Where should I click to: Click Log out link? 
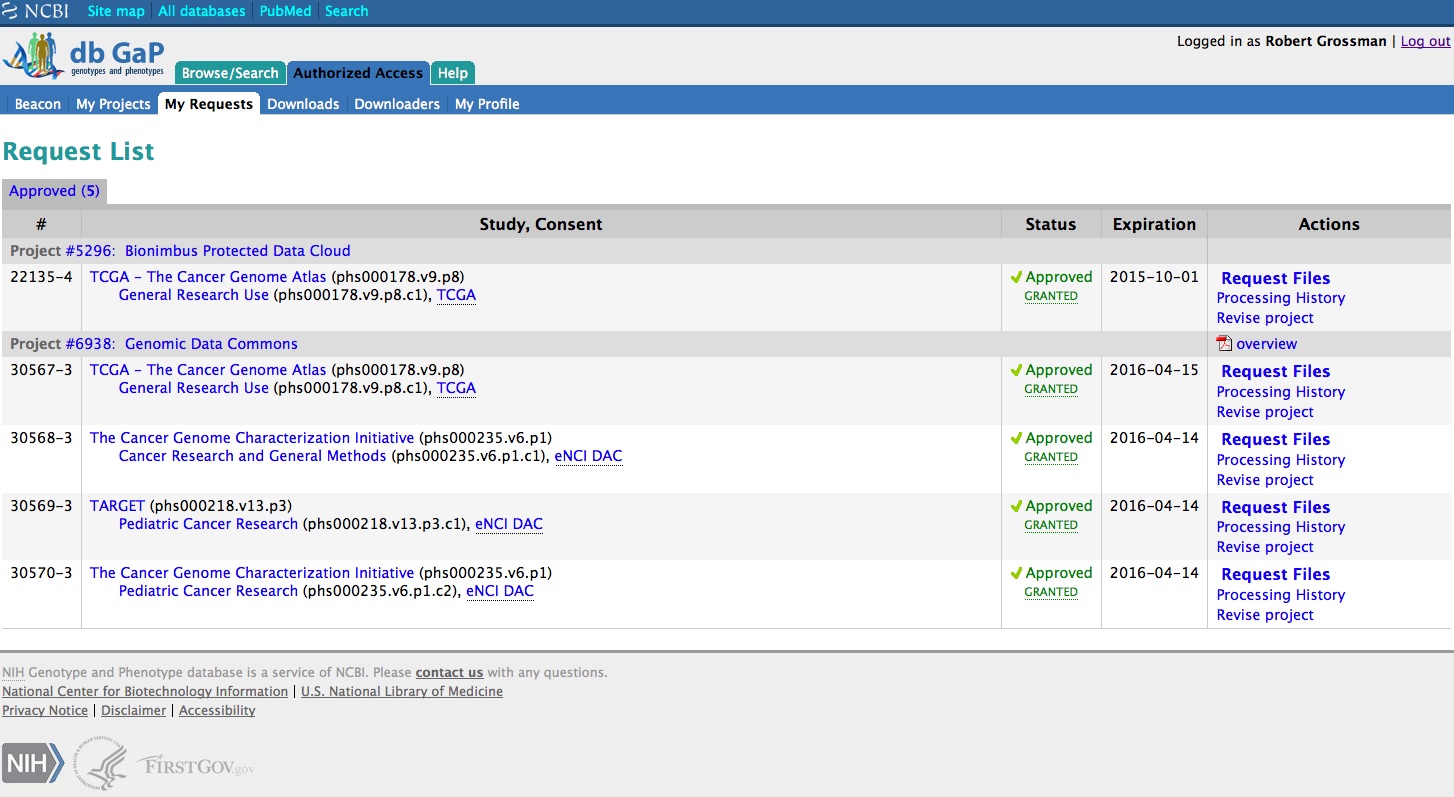tap(1425, 41)
